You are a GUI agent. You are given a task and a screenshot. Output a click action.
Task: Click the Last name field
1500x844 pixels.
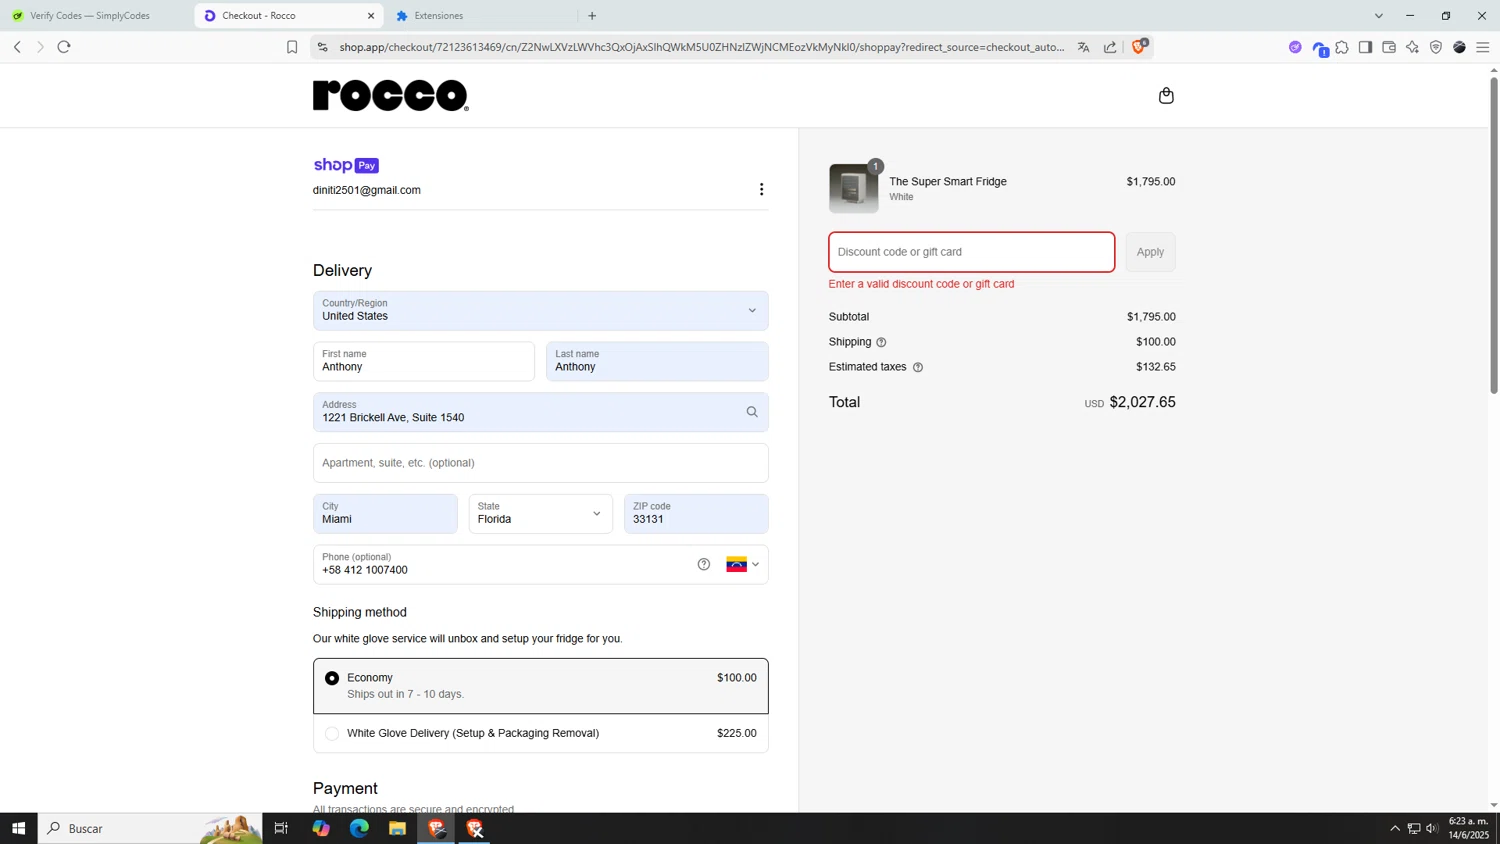(657, 361)
